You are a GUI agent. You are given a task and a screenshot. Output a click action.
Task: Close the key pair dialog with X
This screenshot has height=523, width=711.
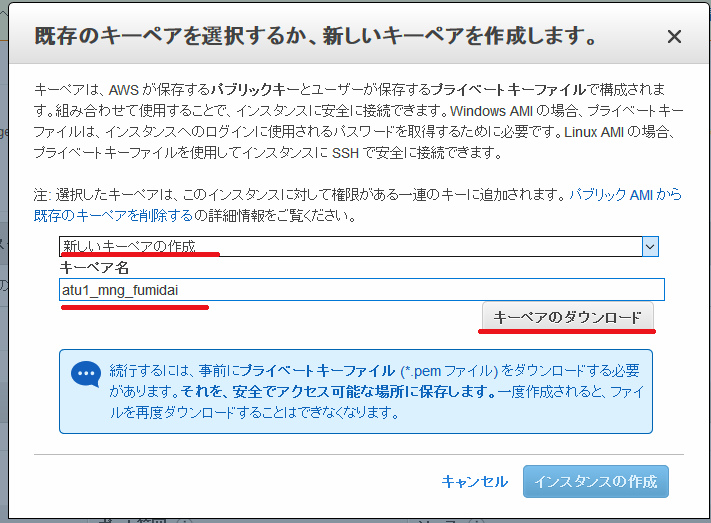[x=674, y=37]
